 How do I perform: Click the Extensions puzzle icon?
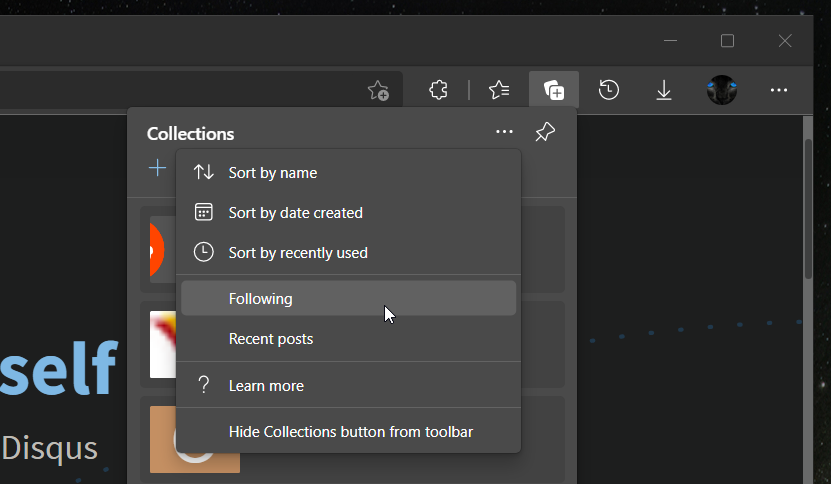[x=437, y=91]
